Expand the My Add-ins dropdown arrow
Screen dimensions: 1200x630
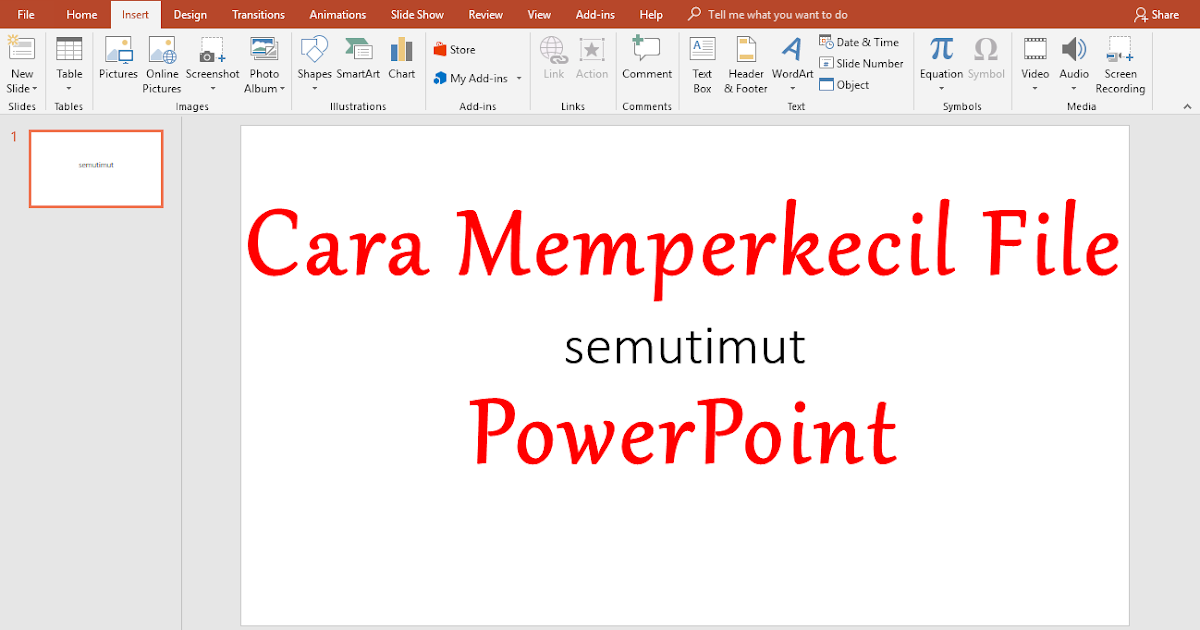coord(519,78)
